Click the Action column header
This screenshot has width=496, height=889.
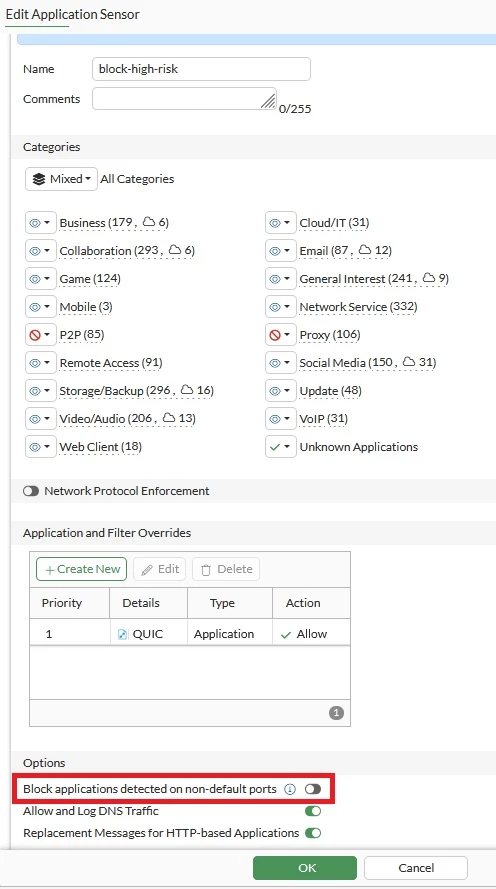click(x=311, y=603)
